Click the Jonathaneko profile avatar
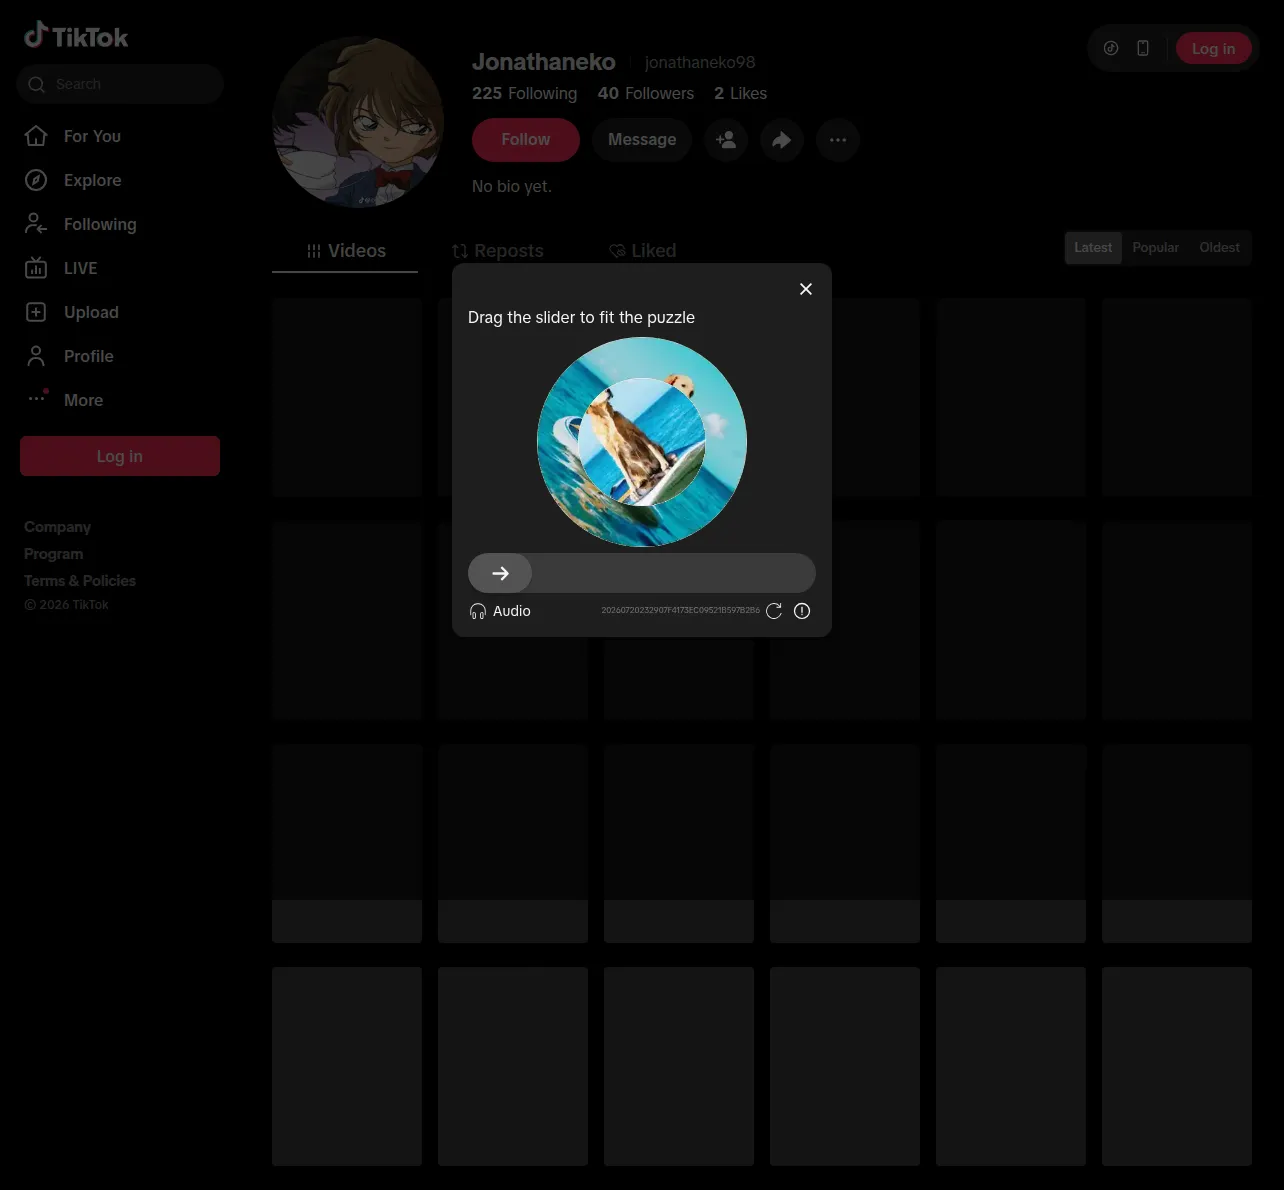Viewport: 1284px width, 1190px height. tap(358, 122)
